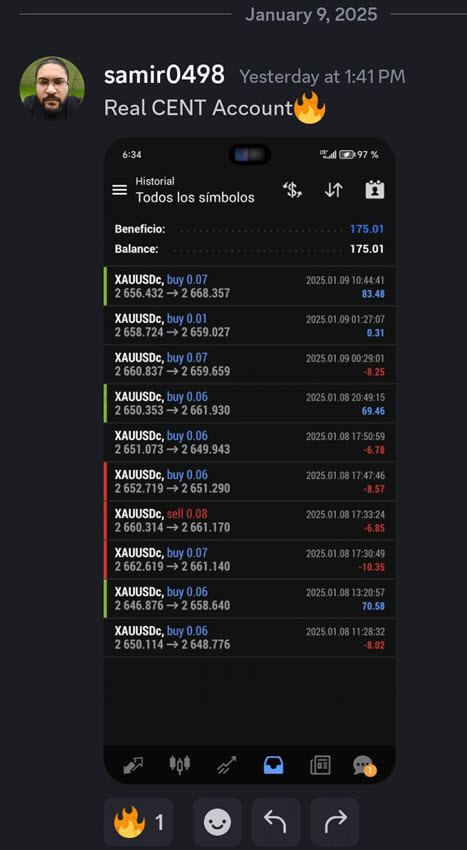Open the calendar date range icon
This screenshot has height=850, width=467.
click(374, 190)
